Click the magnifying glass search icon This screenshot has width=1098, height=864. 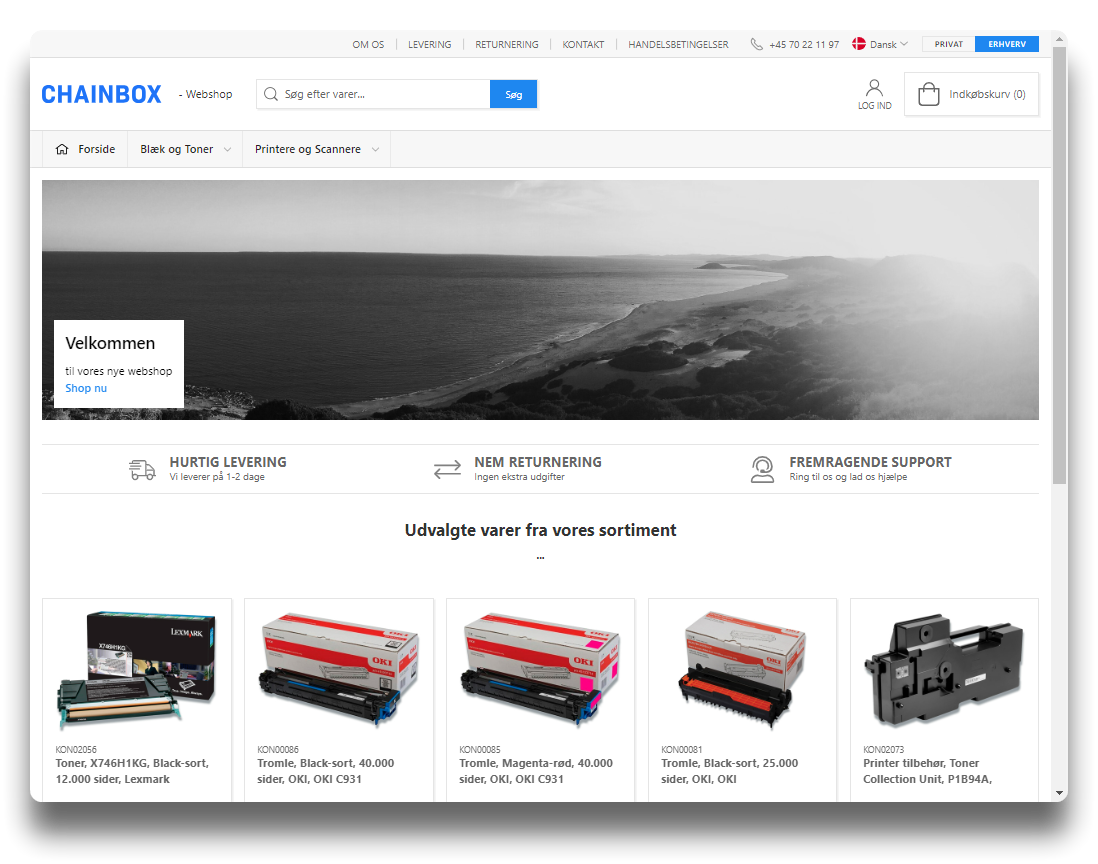(270, 94)
